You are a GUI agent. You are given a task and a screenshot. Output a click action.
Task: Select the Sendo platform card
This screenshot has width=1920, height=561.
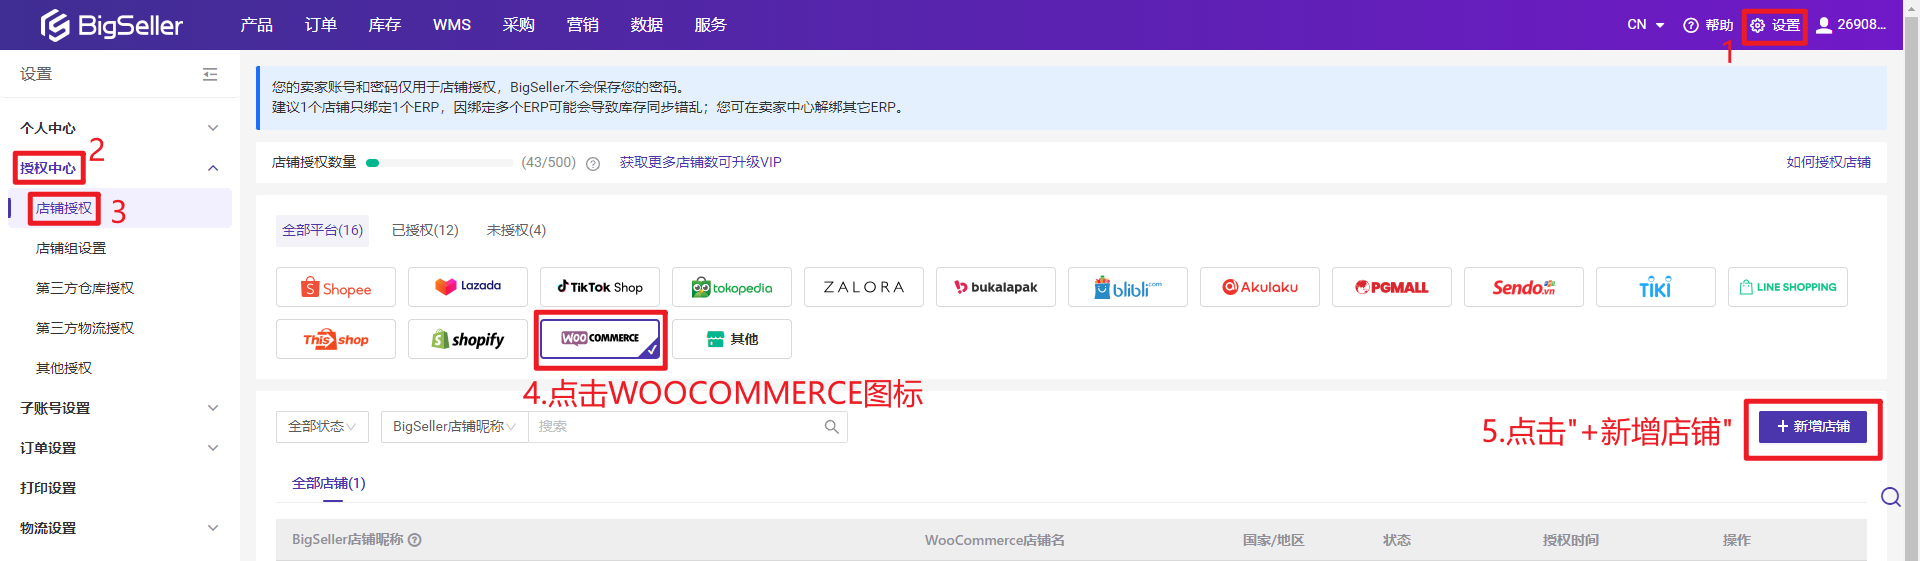click(x=1524, y=287)
